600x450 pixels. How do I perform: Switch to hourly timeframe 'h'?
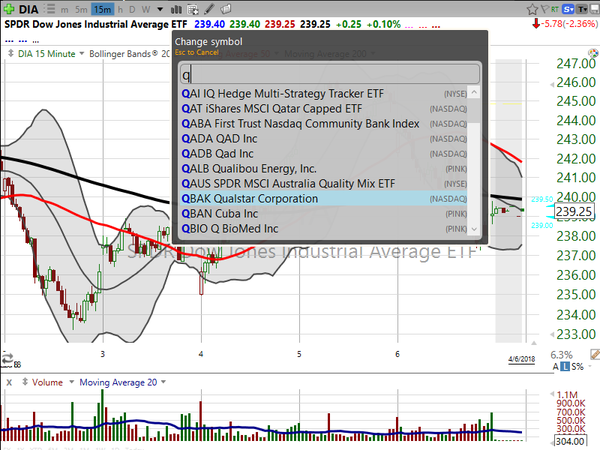[120, 9]
